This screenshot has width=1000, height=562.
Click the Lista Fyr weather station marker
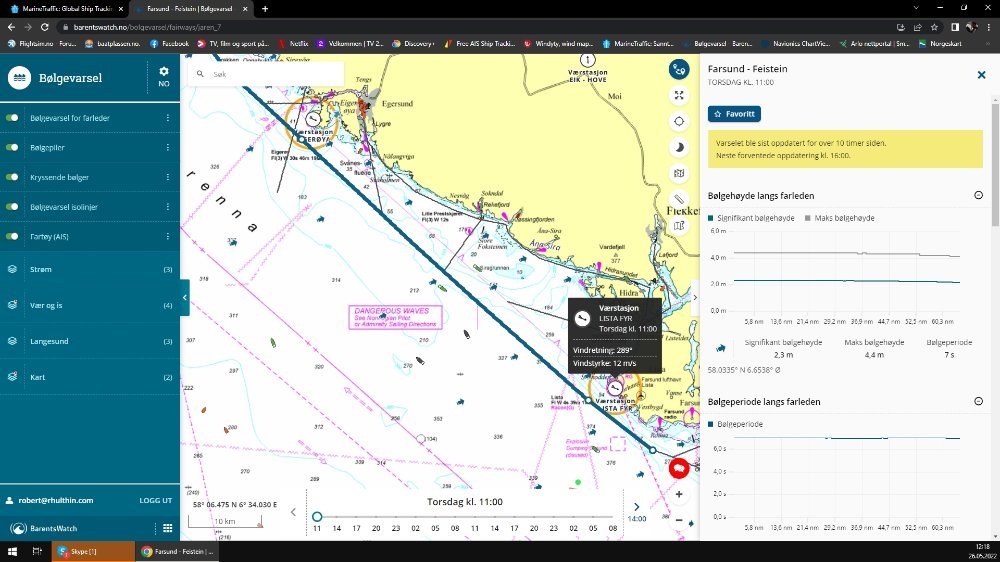(615, 388)
